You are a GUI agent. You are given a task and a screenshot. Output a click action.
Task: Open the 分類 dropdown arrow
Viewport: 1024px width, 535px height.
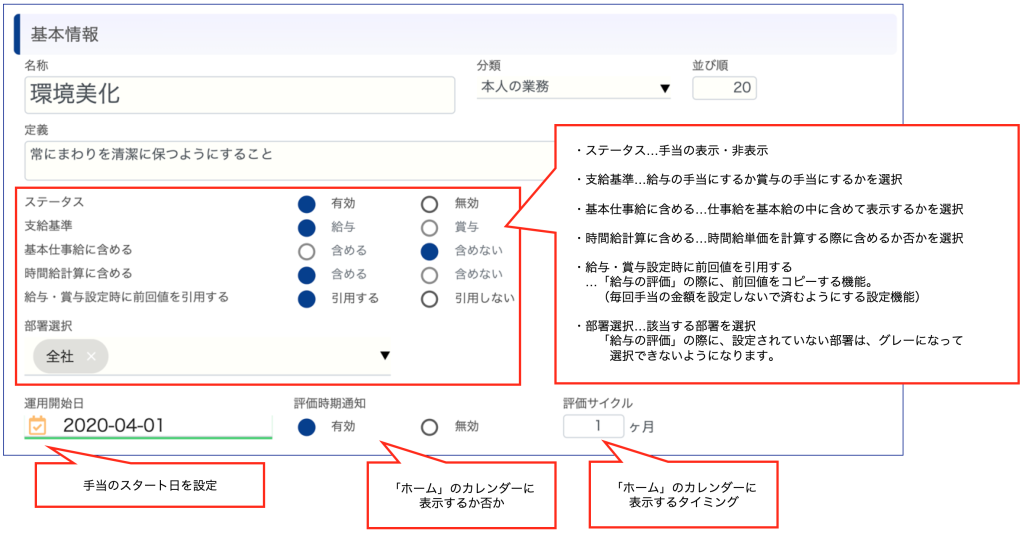click(665, 89)
